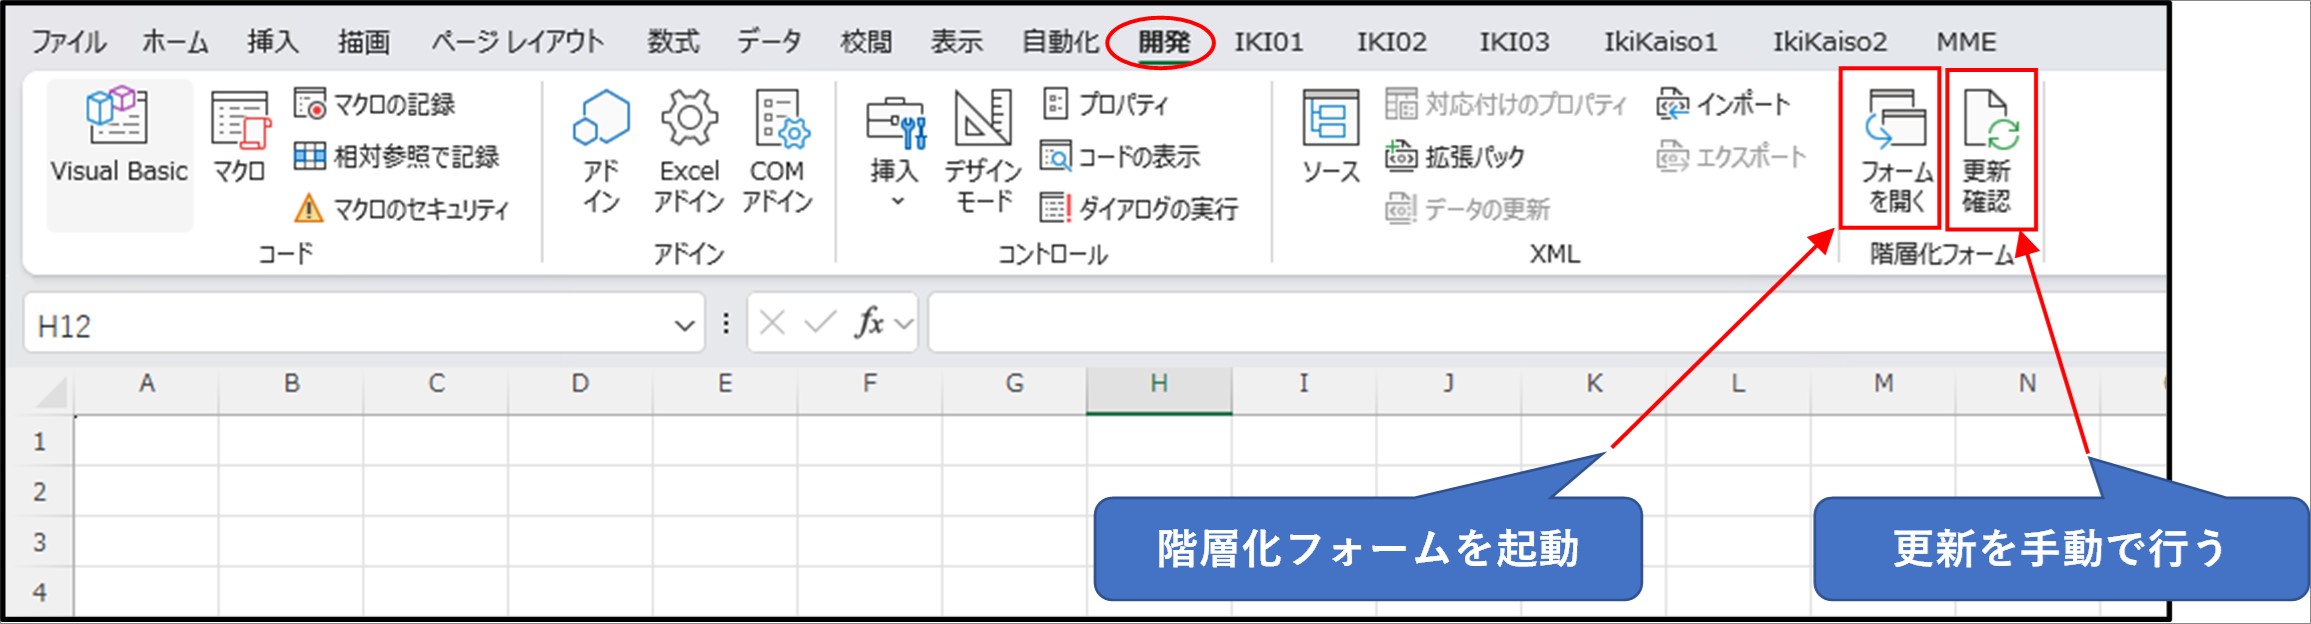Switch to the 表示 tab
Screen dimensions: 2311x624
tap(957, 42)
